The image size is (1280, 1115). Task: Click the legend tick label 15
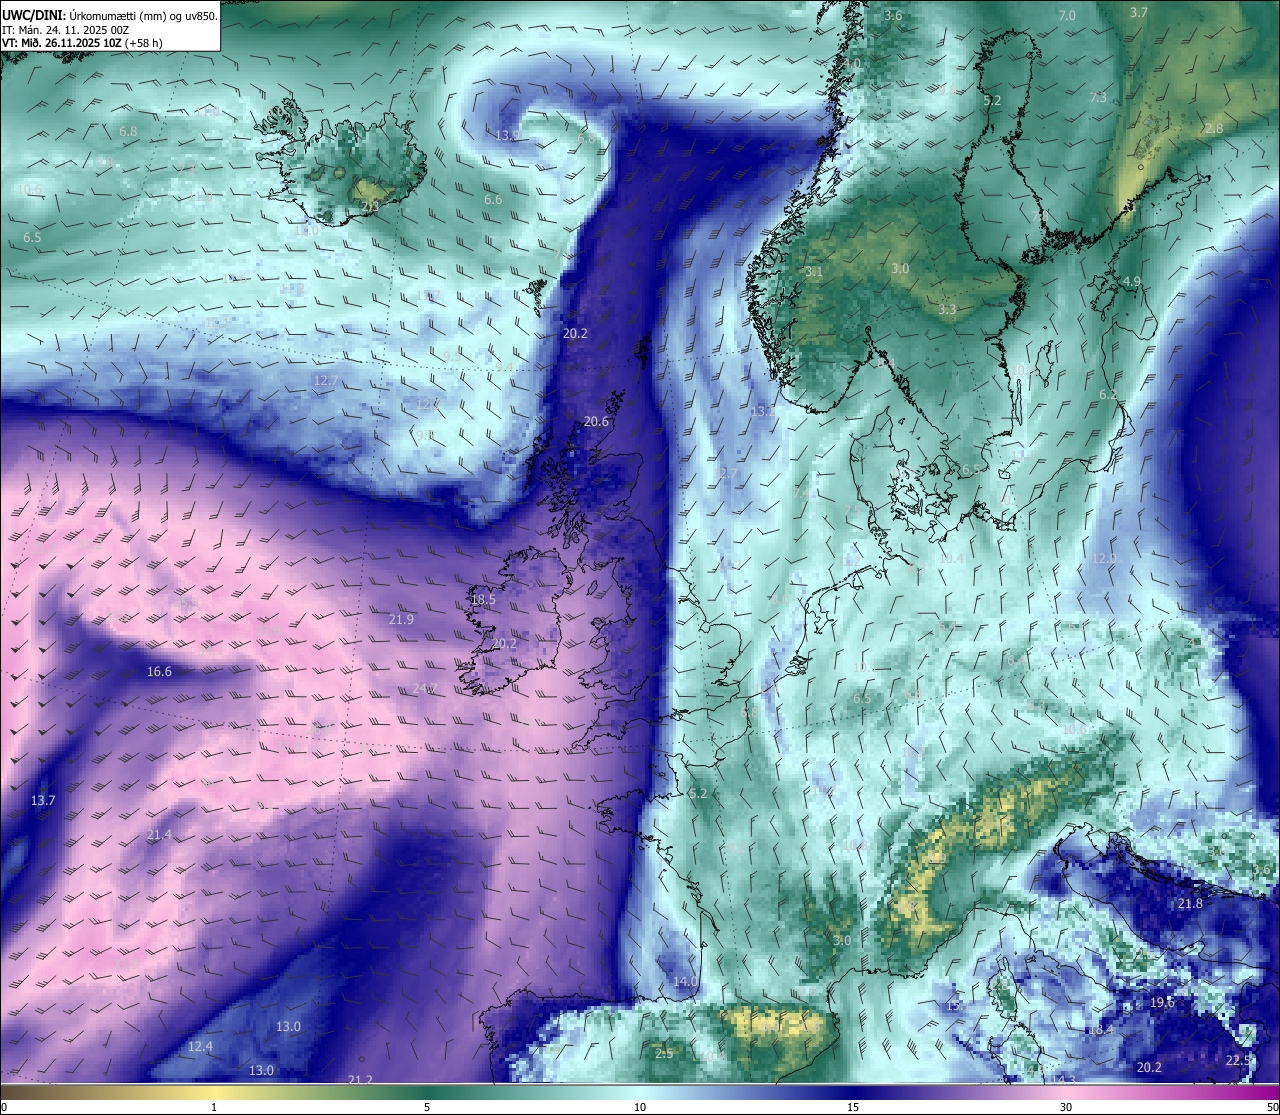coord(853,1107)
